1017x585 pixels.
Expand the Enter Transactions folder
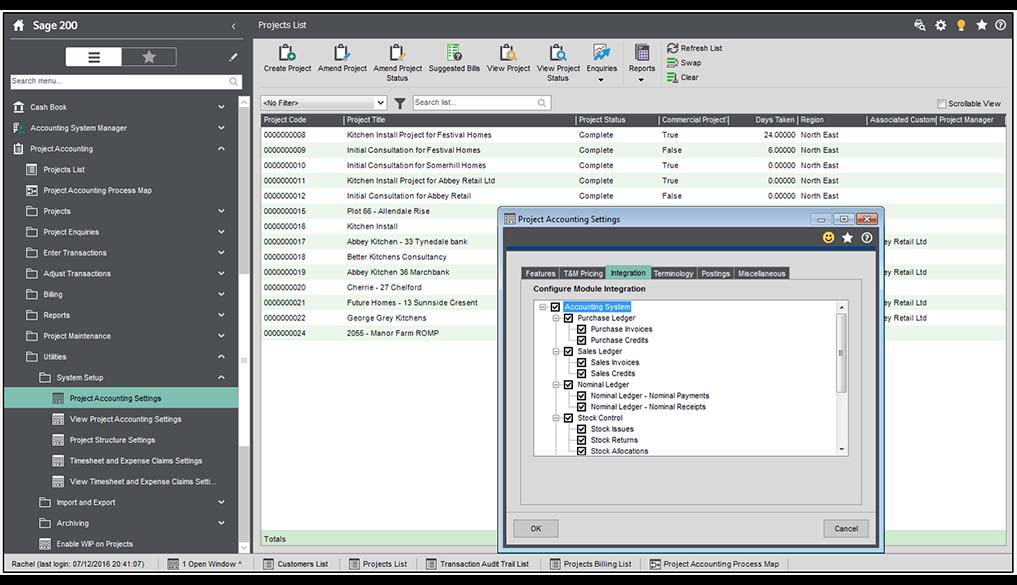pos(221,252)
